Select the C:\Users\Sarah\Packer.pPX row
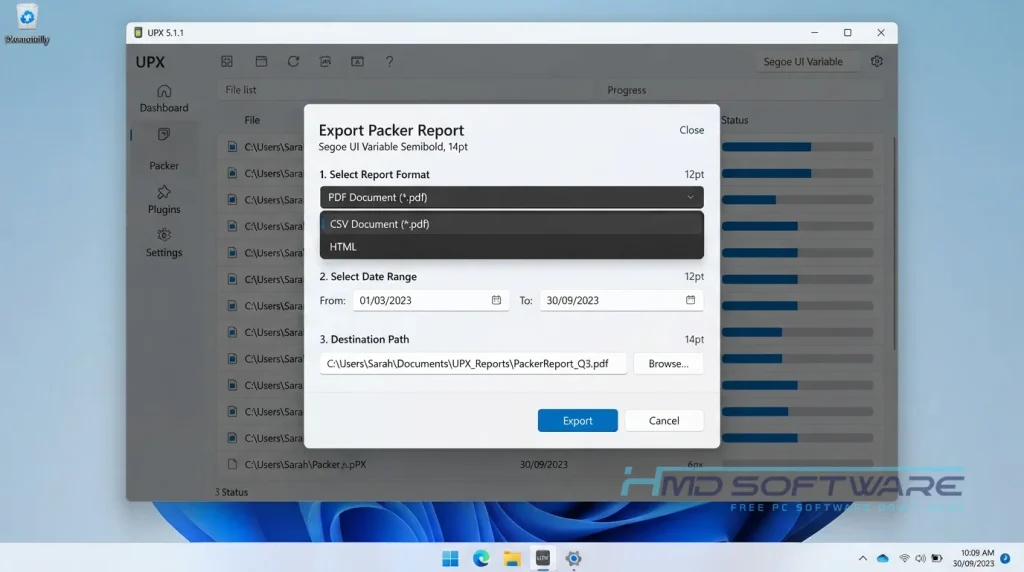Screen dimensions: 1024x572 tap(551, 464)
